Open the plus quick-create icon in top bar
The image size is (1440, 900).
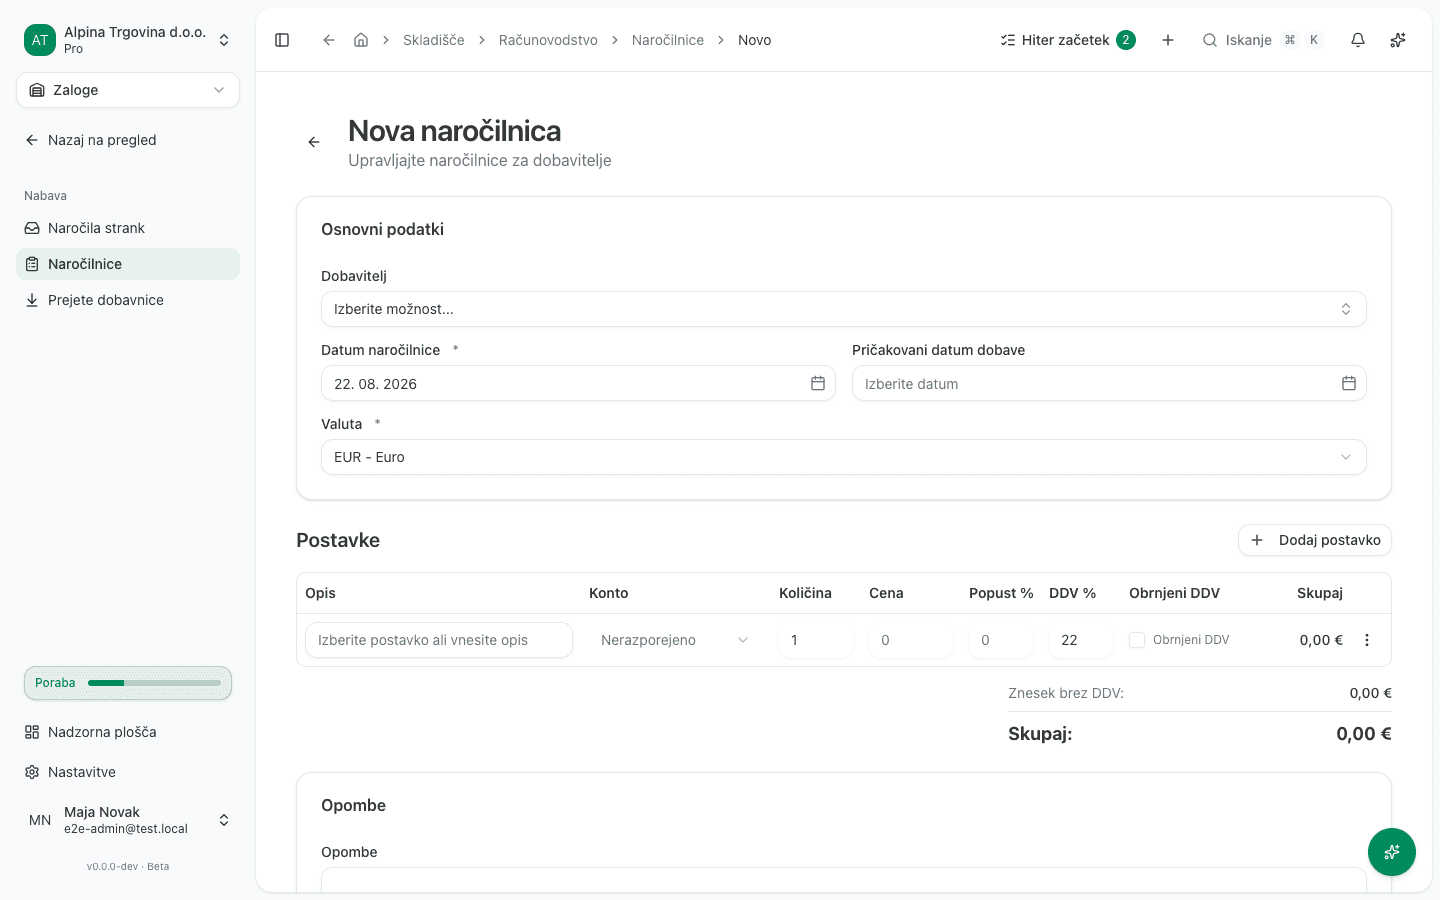[1168, 40]
